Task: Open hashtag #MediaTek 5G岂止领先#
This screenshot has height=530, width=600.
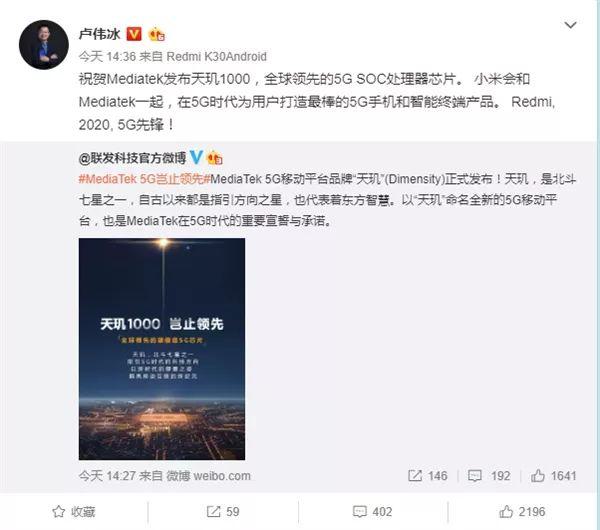Action: pos(144,179)
